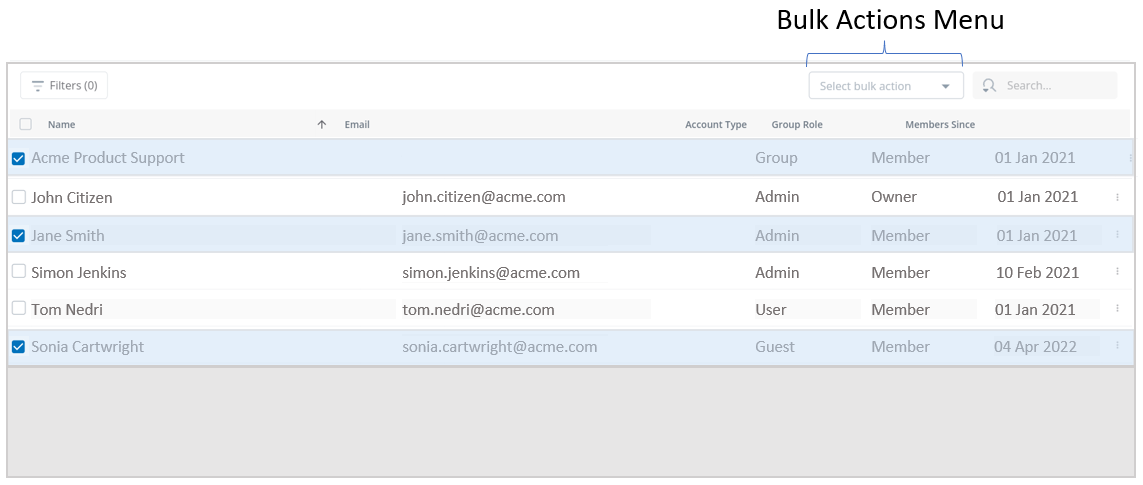Image resolution: width=1143 pixels, height=485 pixels.
Task: Open row menu for Acme Product Support
Action: pos(1130,158)
